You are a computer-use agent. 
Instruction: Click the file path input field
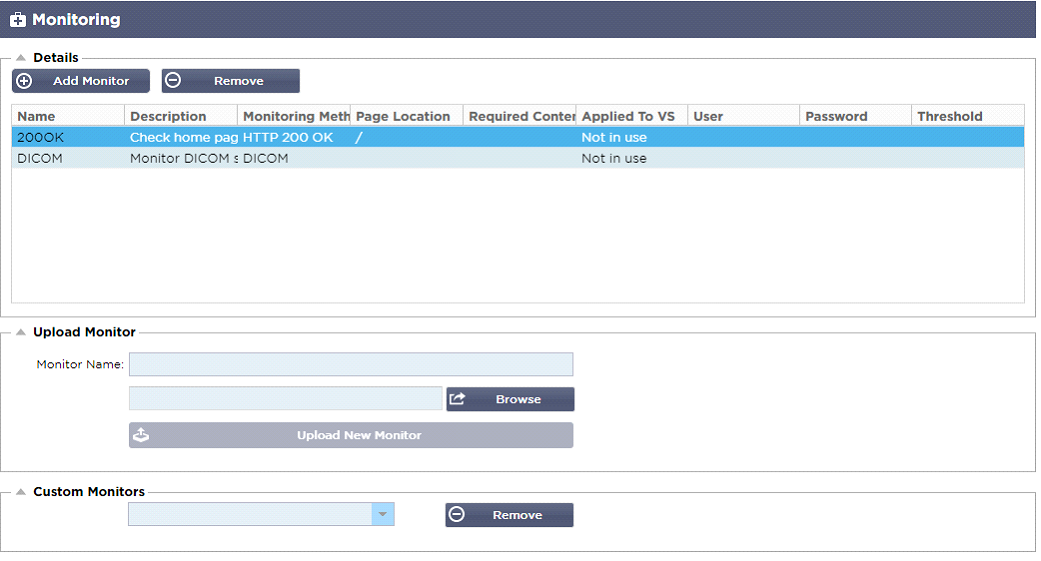tap(285, 399)
